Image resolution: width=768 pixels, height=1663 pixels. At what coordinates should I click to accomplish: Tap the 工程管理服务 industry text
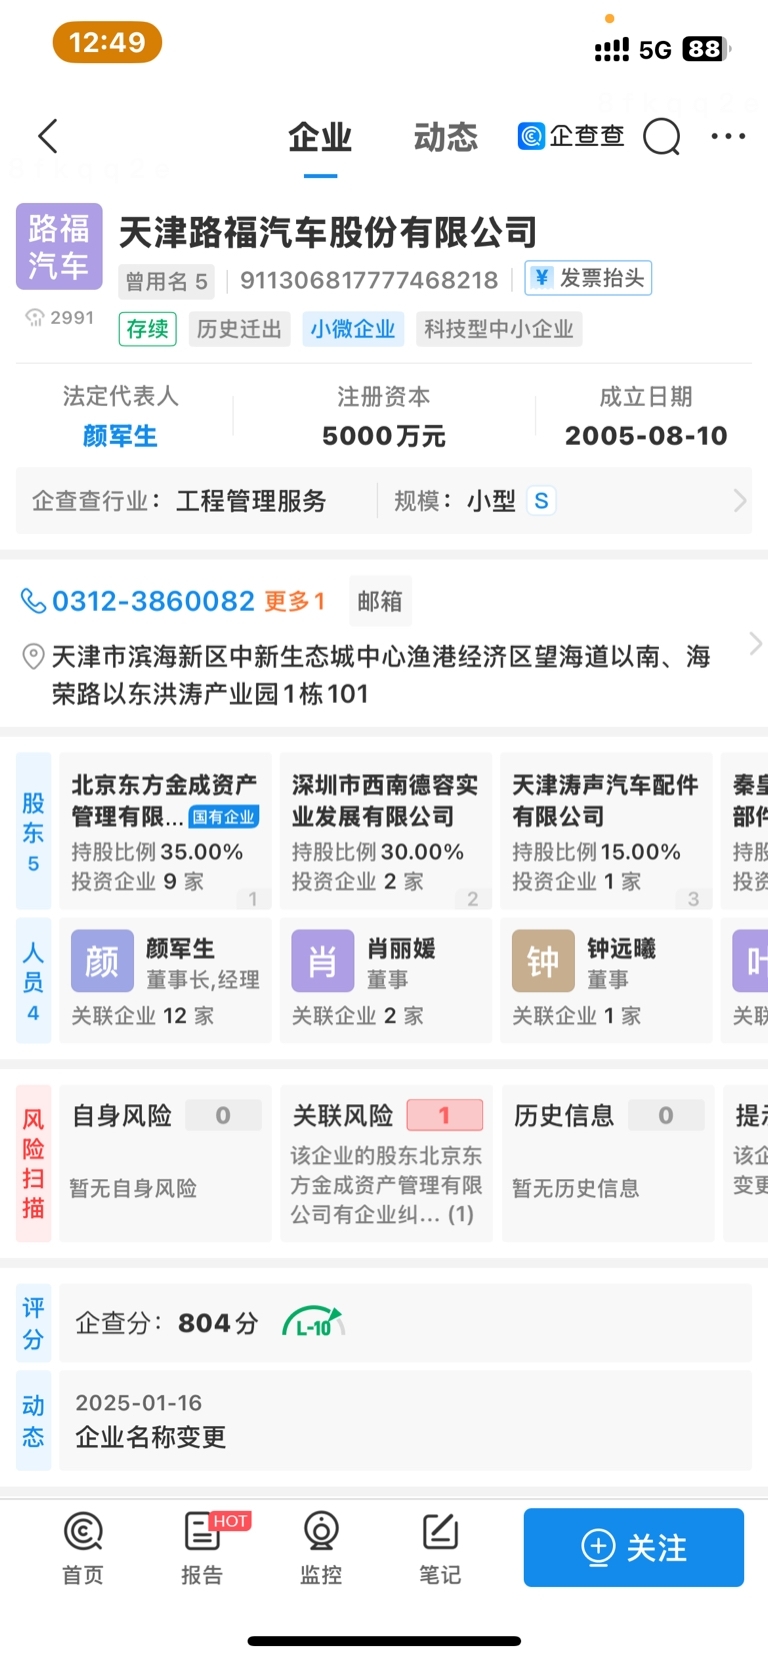(x=251, y=501)
